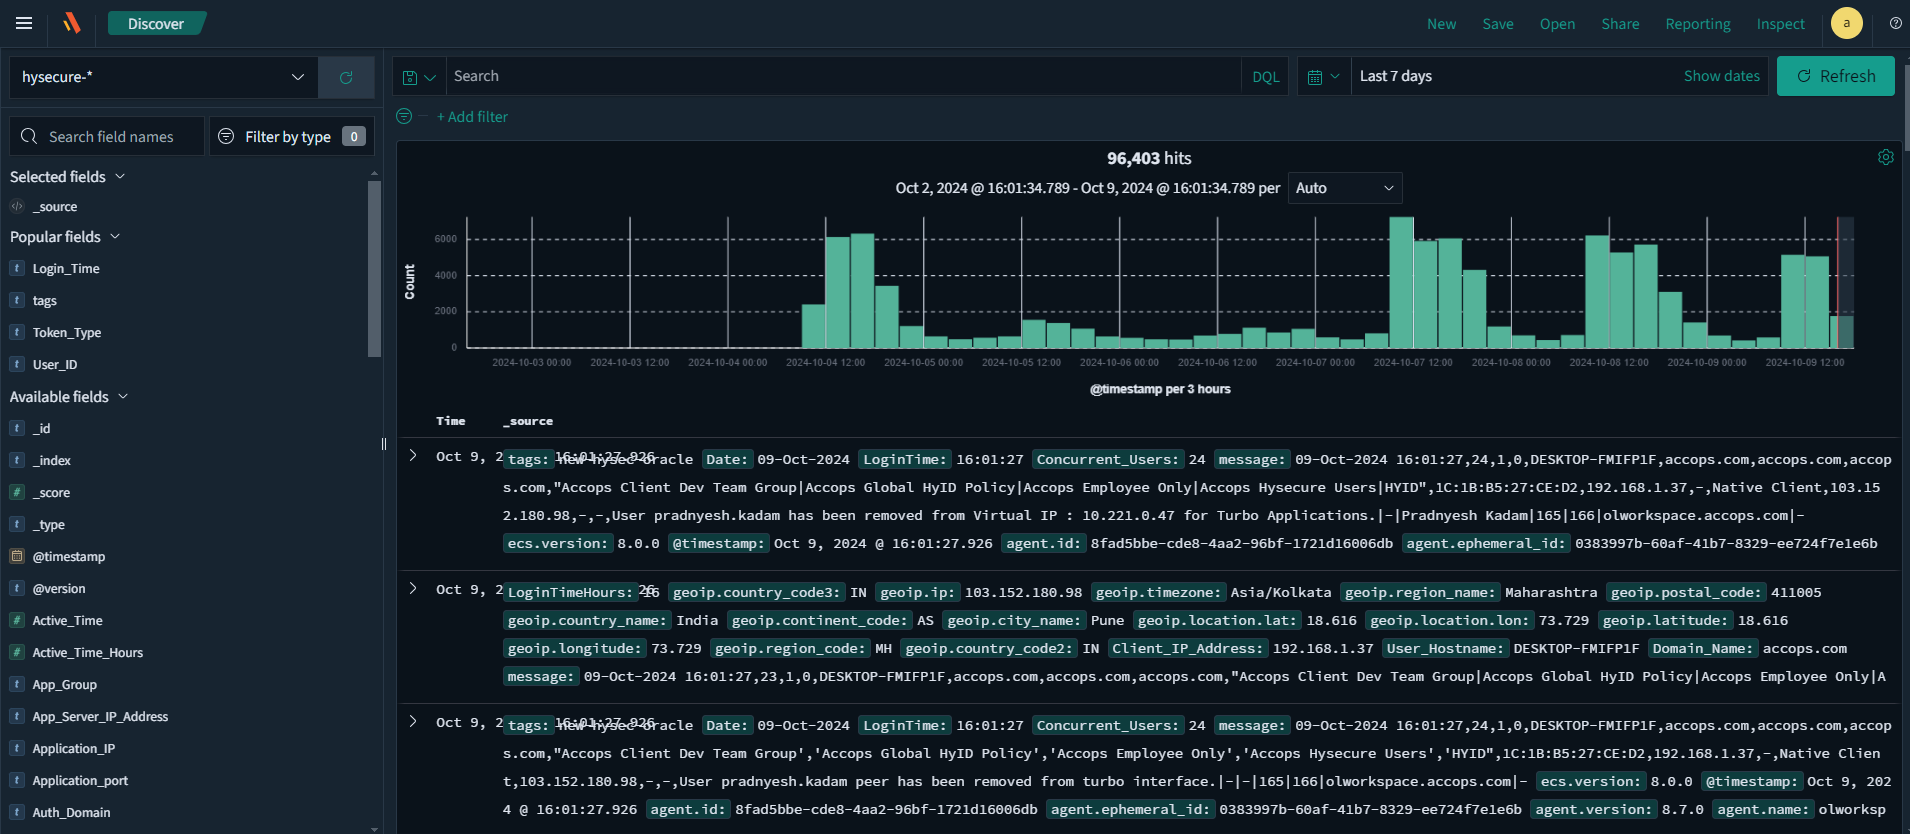
Task: Open the Inspect menu item
Action: pyautogui.click(x=1780, y=24)
